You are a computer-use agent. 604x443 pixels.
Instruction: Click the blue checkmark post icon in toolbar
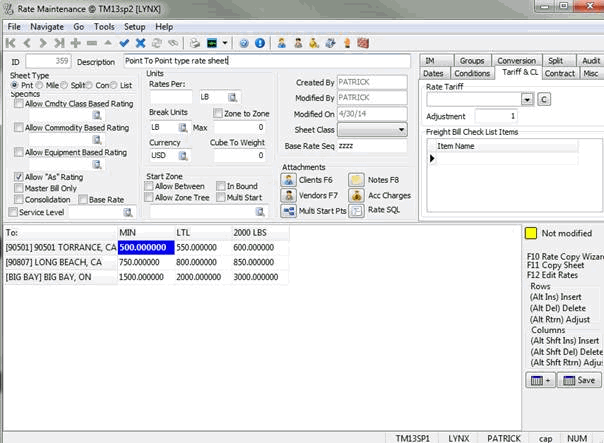(x=124, y=43)
